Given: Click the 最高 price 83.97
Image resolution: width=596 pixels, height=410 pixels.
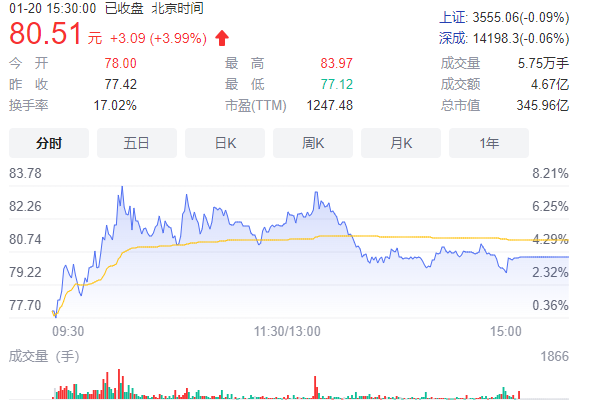Looking at the screenshot, I should point(336,63).
